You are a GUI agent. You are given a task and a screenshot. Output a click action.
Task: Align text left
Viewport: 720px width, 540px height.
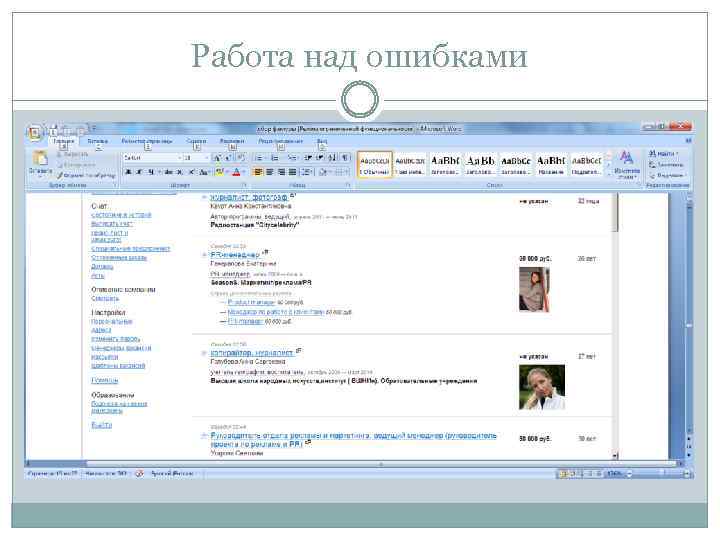pyautogui.click(x=259, y=172)
